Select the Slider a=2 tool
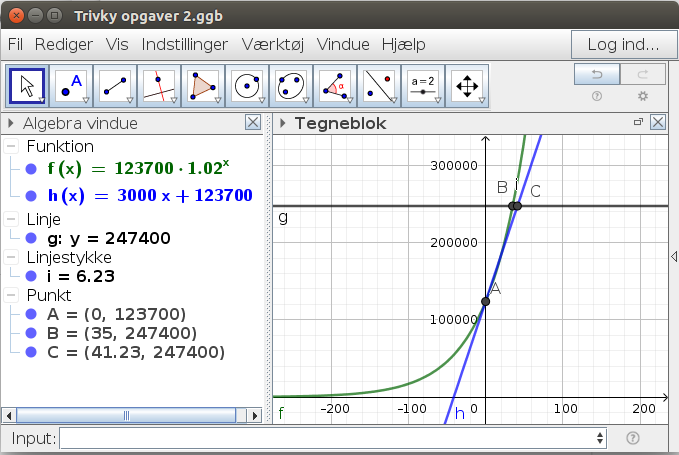679x455 pixels. tap(423, 86)
